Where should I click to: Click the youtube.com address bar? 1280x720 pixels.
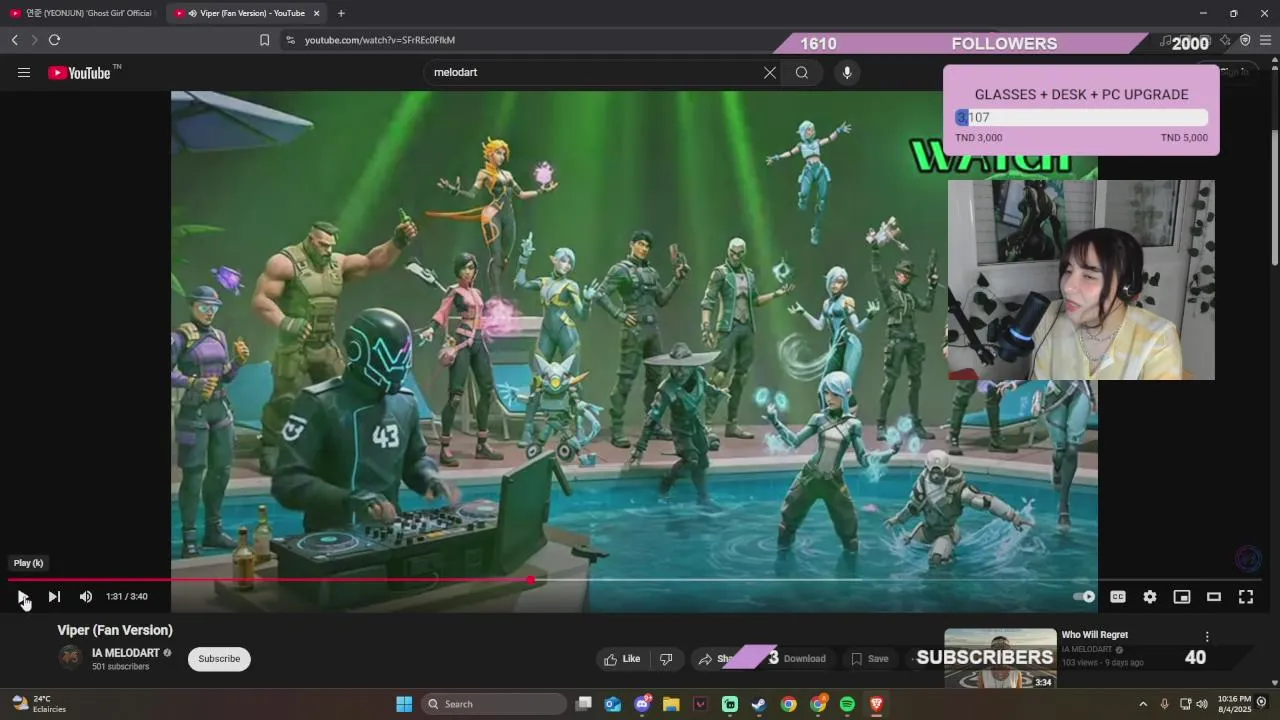click(x=380, y=40)
